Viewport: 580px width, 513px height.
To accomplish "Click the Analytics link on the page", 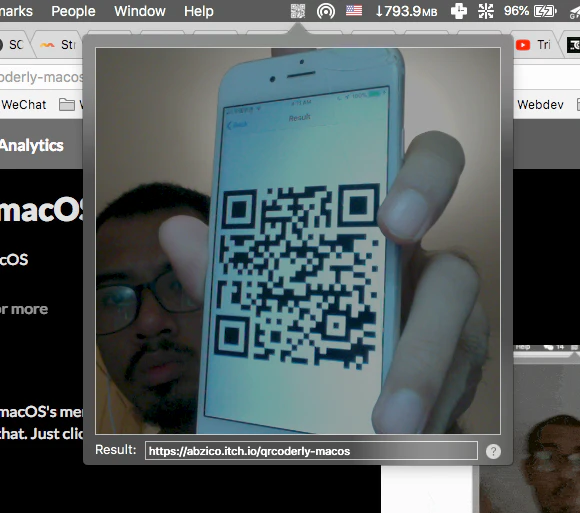I will 32,145.
